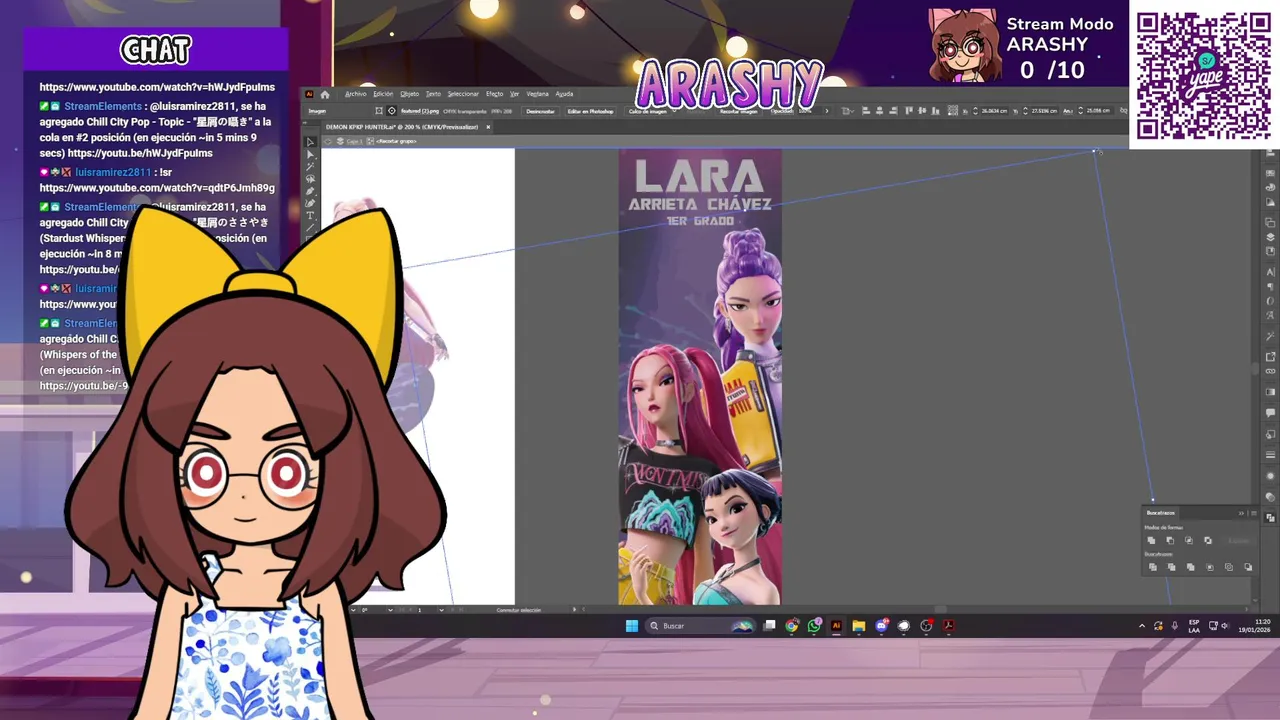Click the Windows Start button
The image size is (1280, 720).
click(x=632, y=626)
